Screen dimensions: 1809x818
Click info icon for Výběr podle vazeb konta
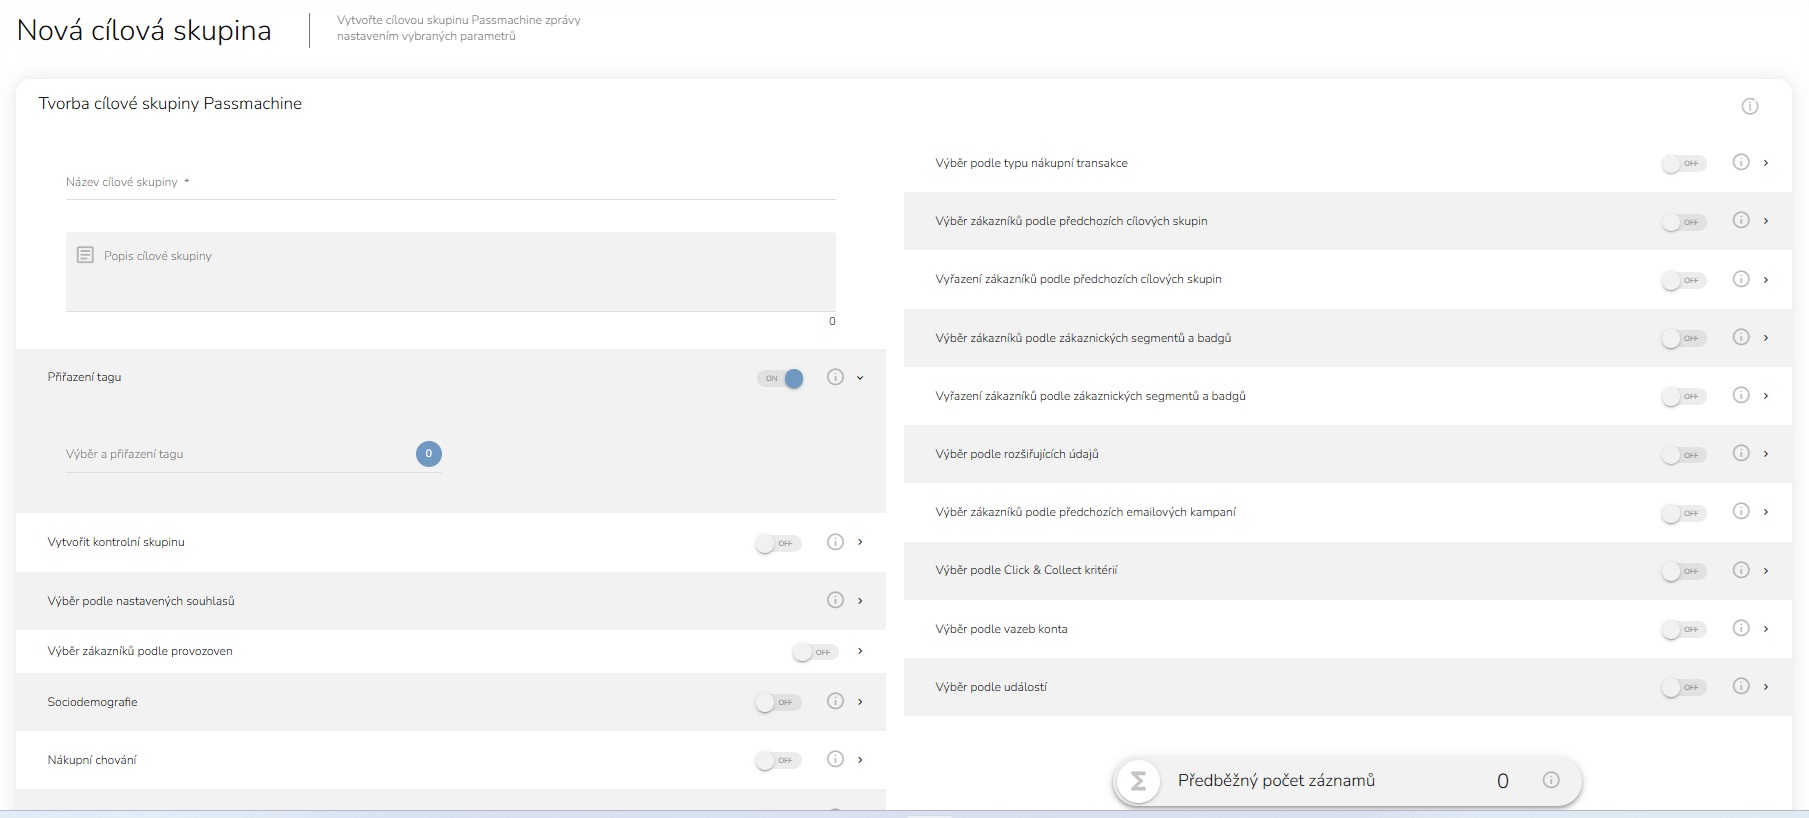(x=1741, y=628)
